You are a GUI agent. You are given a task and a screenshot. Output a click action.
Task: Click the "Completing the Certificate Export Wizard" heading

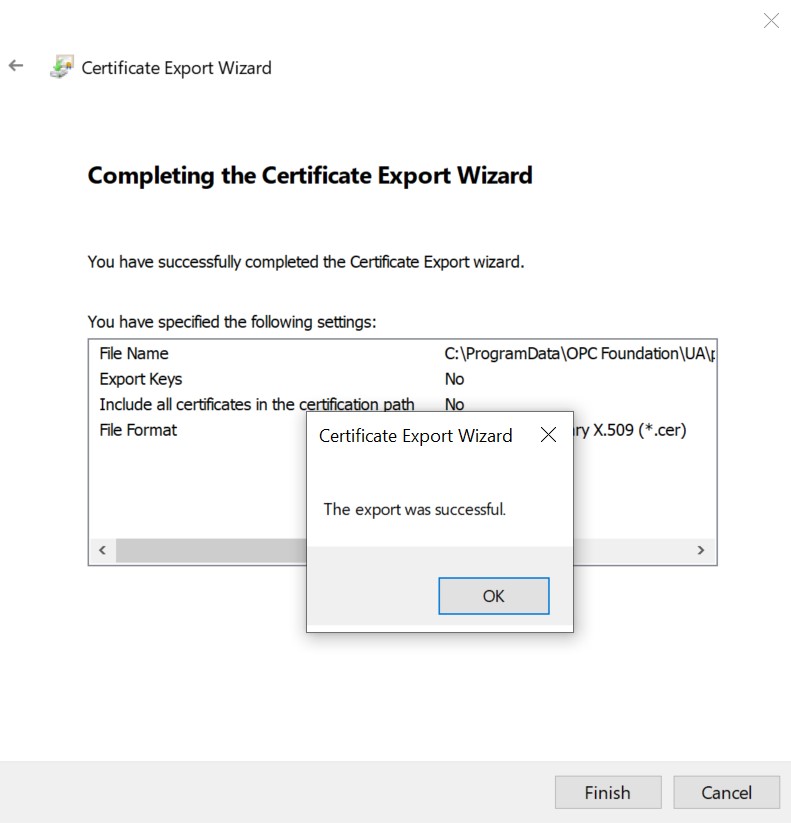tap(310, 175)
